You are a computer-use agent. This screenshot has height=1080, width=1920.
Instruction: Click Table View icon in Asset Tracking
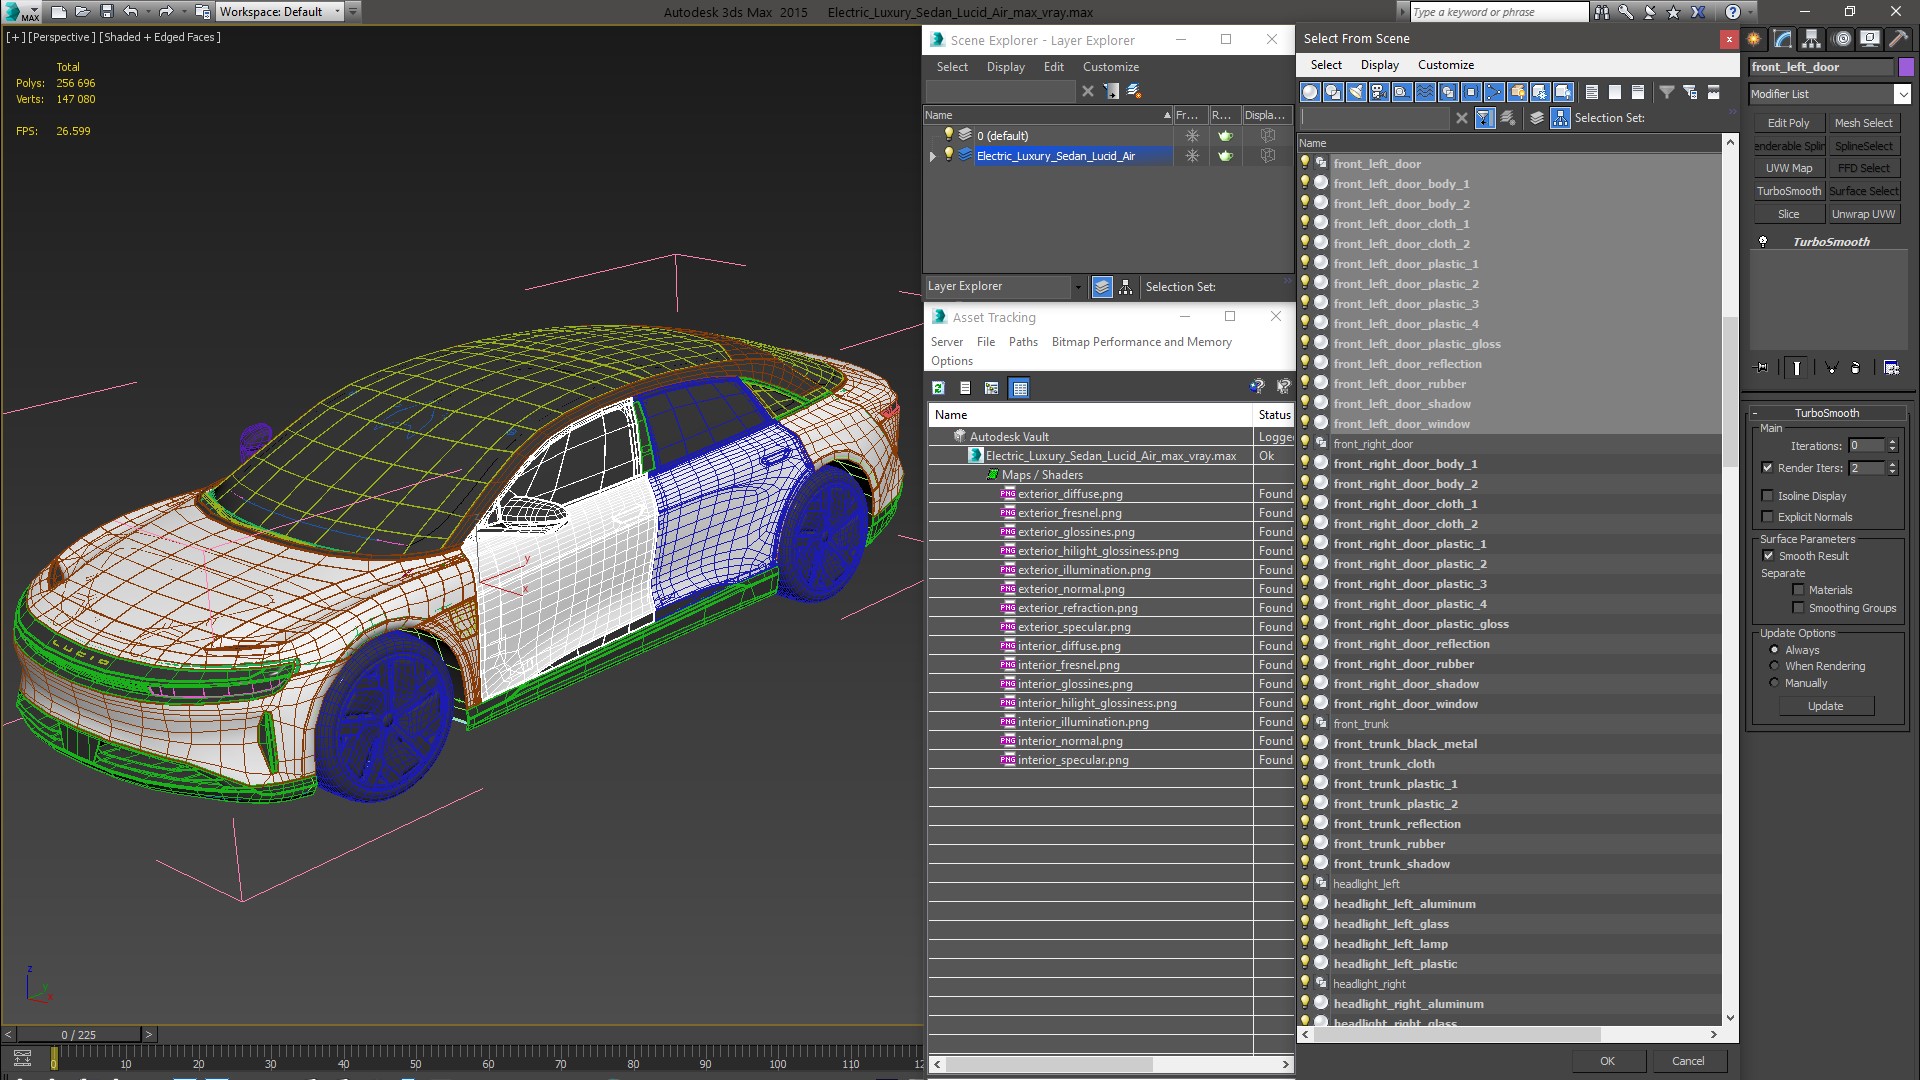coord(1020,388)
